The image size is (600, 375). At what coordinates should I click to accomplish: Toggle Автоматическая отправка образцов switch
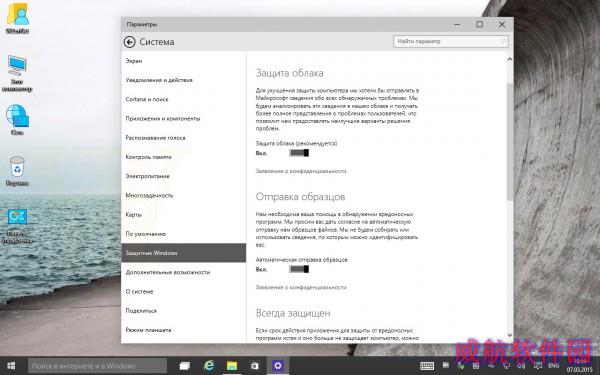coord(299,269)
